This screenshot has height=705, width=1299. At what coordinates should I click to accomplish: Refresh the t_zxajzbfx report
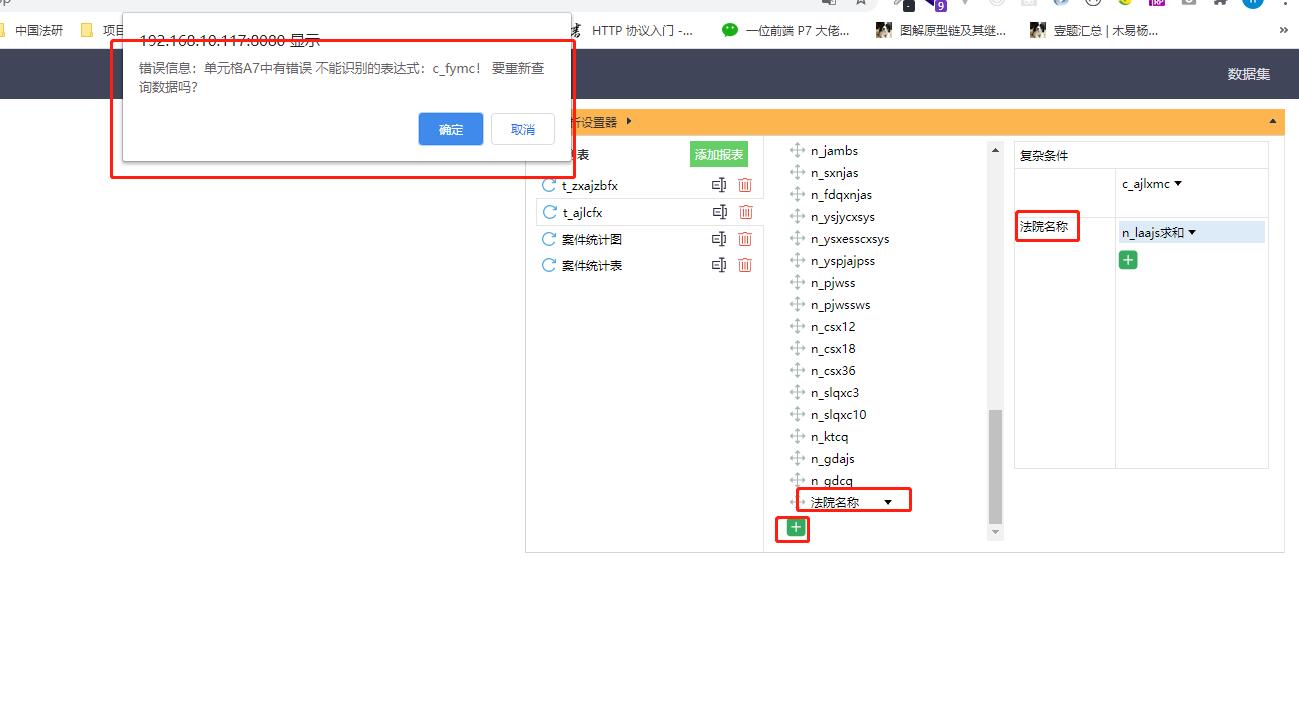point(549,185)
